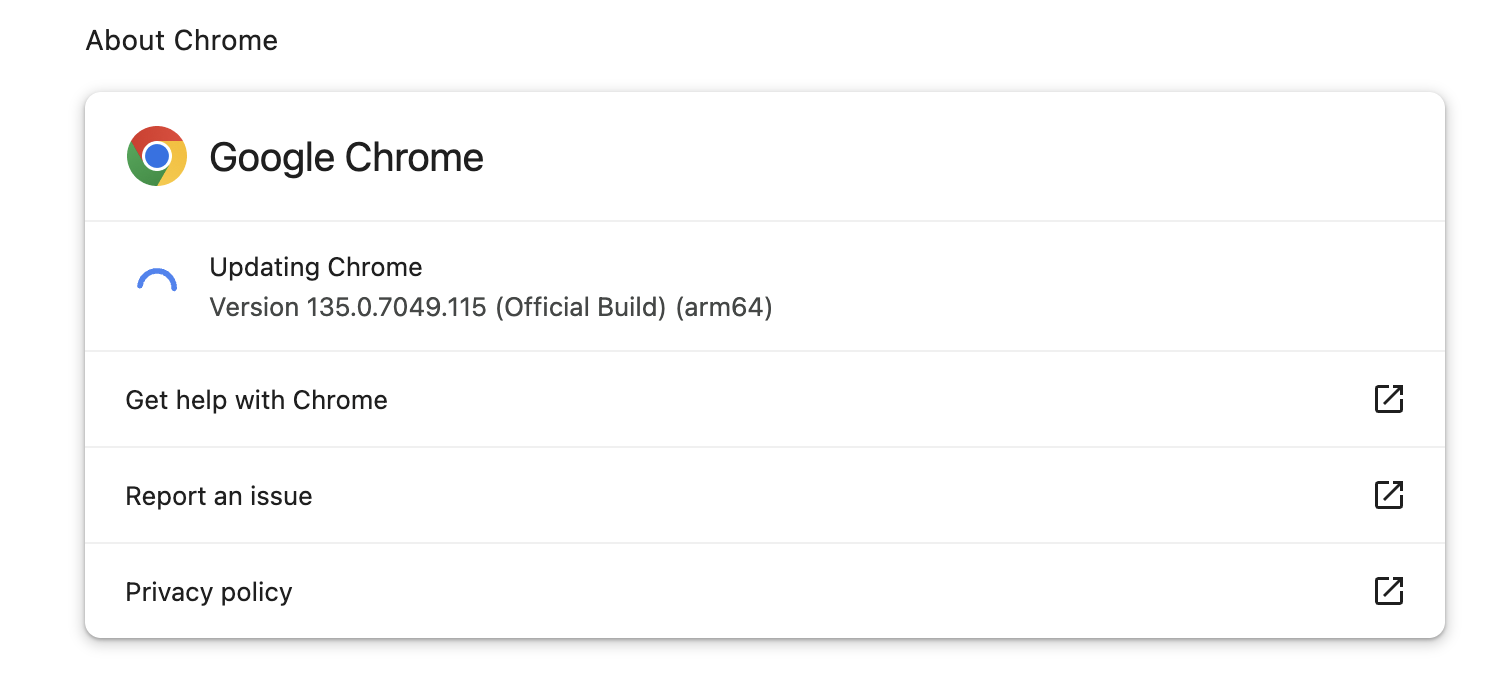Viewport: 1494px width, 682px height.
Task: Click the Updating Chrome status label
Action: click(316, 267)
